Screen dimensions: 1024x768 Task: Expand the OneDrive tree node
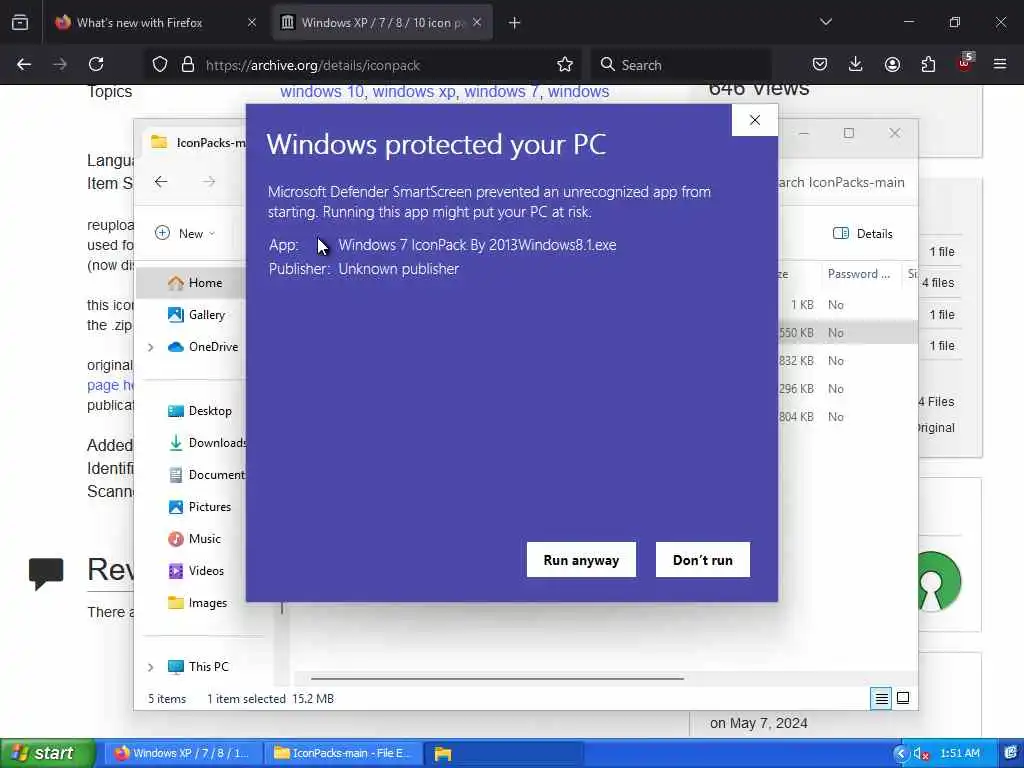151,347
